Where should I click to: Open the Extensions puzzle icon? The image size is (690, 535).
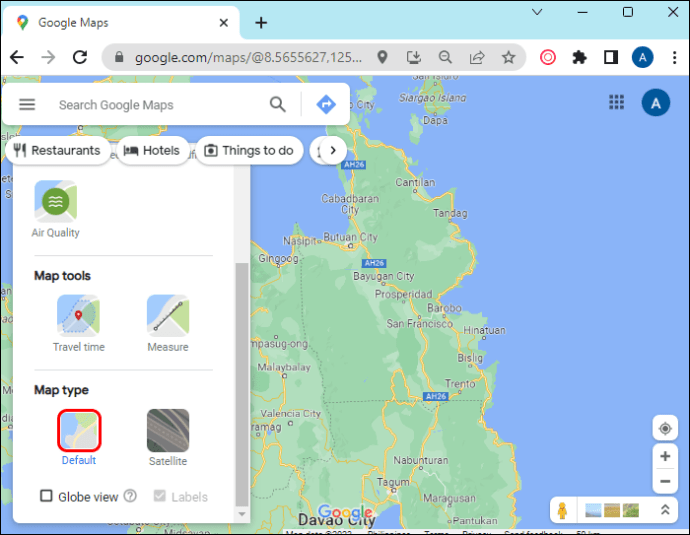[x=579, y=57]
